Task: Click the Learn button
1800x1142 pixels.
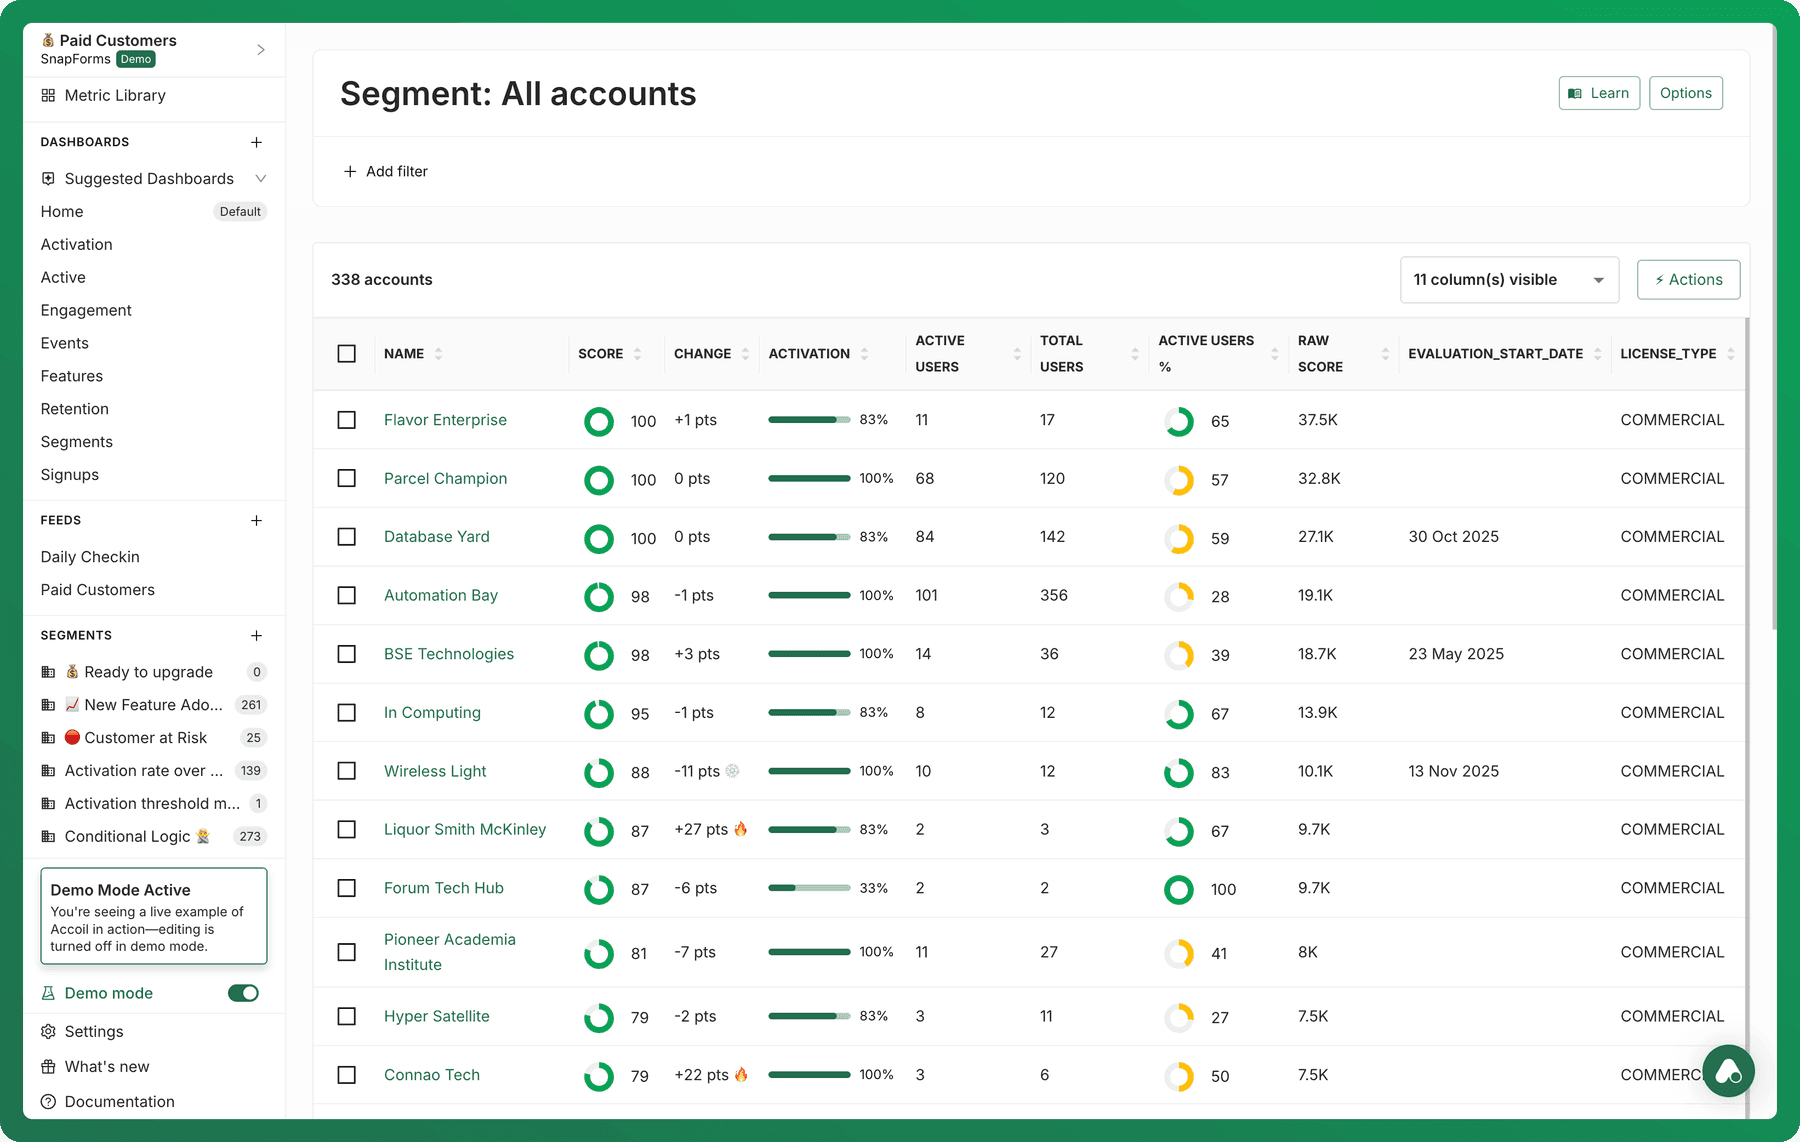Action: (x=1599, y=93)
